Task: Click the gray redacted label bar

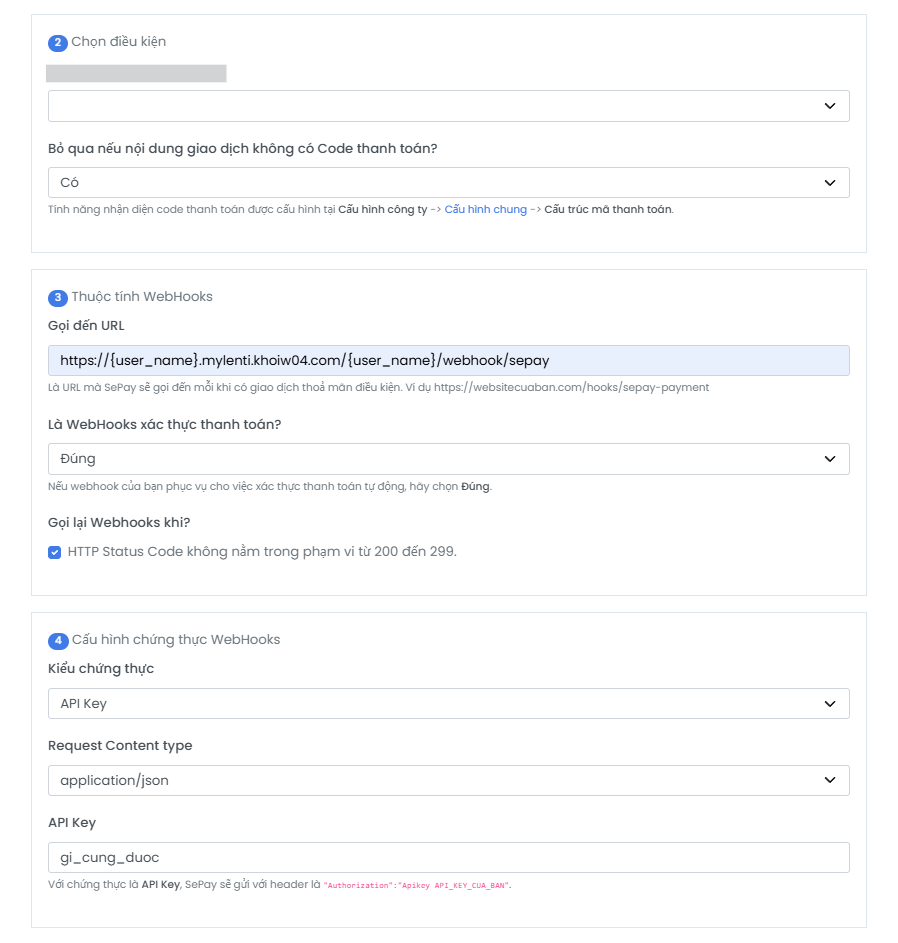Action: [x=136, y=73]
